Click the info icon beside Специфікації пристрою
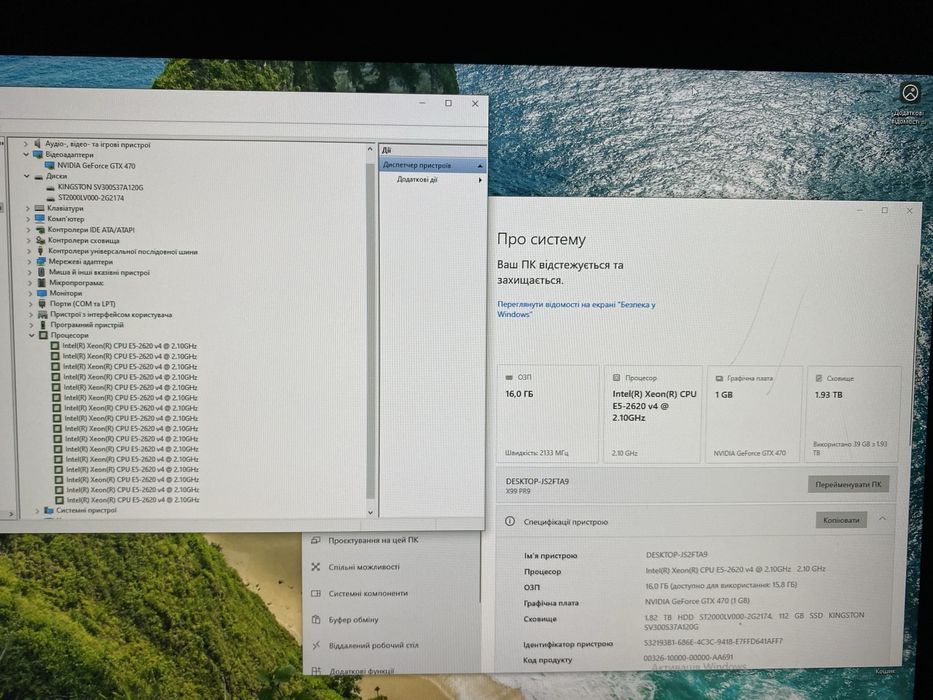The image size is (933, 700). click(x=510, y=521)
